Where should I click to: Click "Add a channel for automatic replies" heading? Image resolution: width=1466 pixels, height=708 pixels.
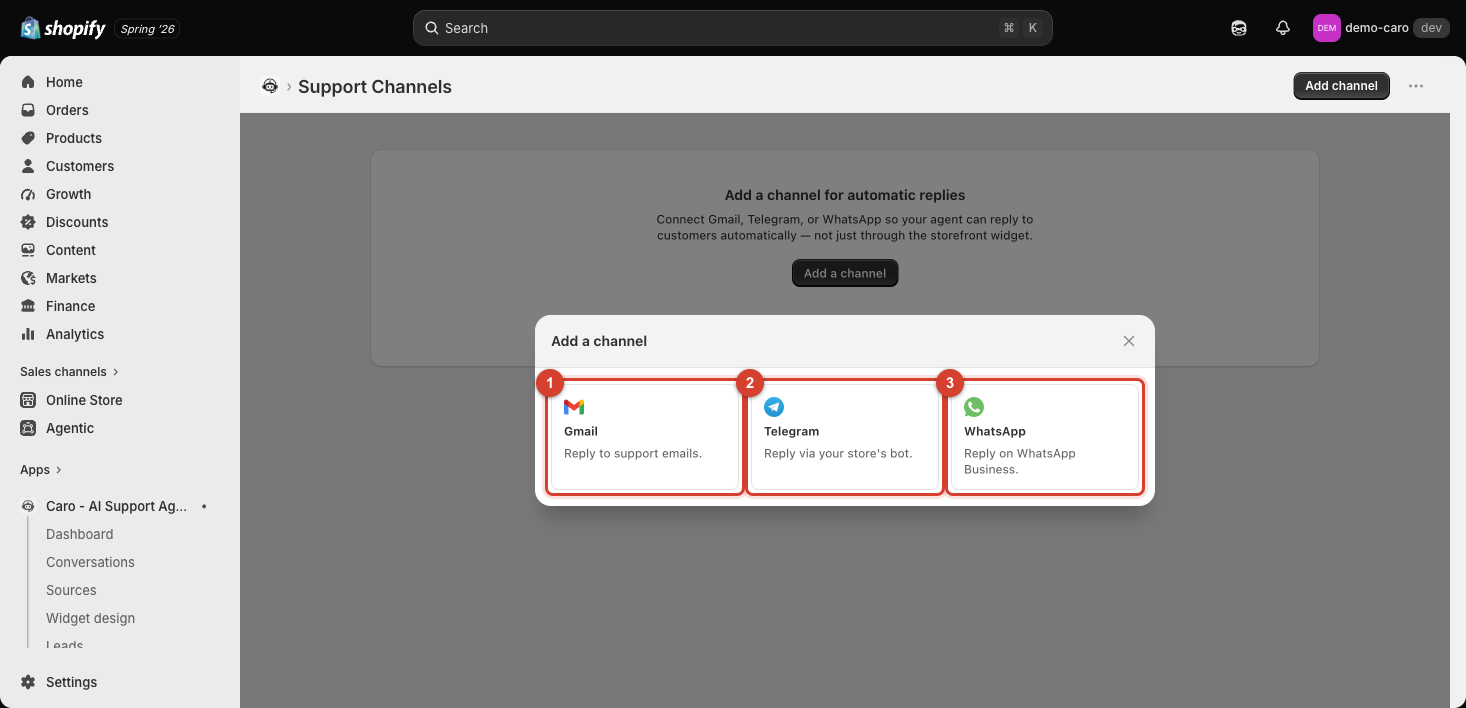pyautogui.click(x=845, y=195)
